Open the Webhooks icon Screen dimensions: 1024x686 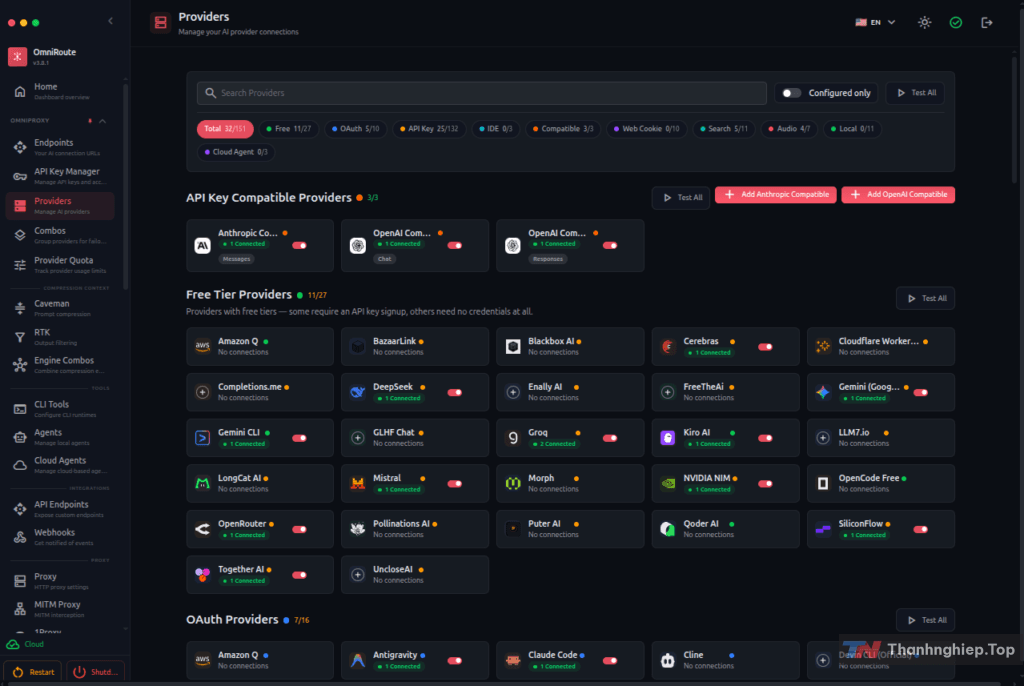click(20, 537)
